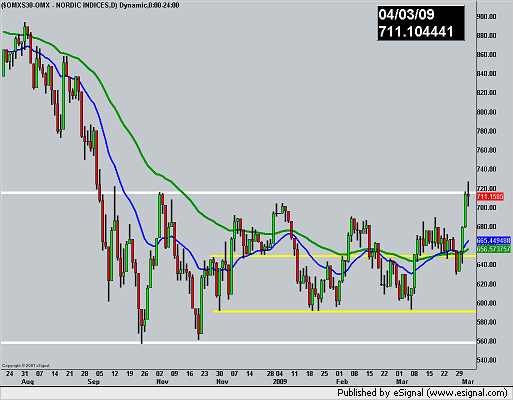513x400 pixels.
Task: Click the 04/03/09 date in the black box
Action: point(406,15)
